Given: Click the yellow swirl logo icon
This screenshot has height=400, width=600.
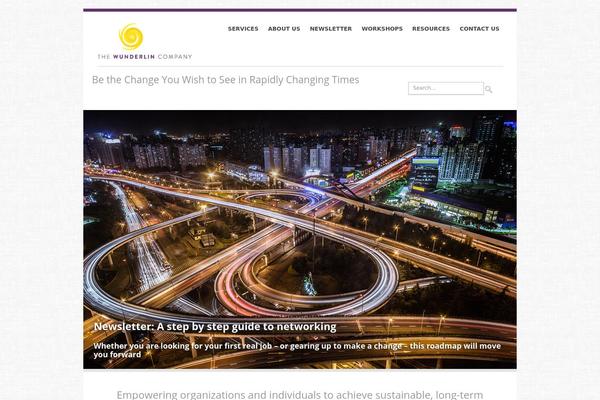Looking at the screenshot, I should click(x=131, y=37).
